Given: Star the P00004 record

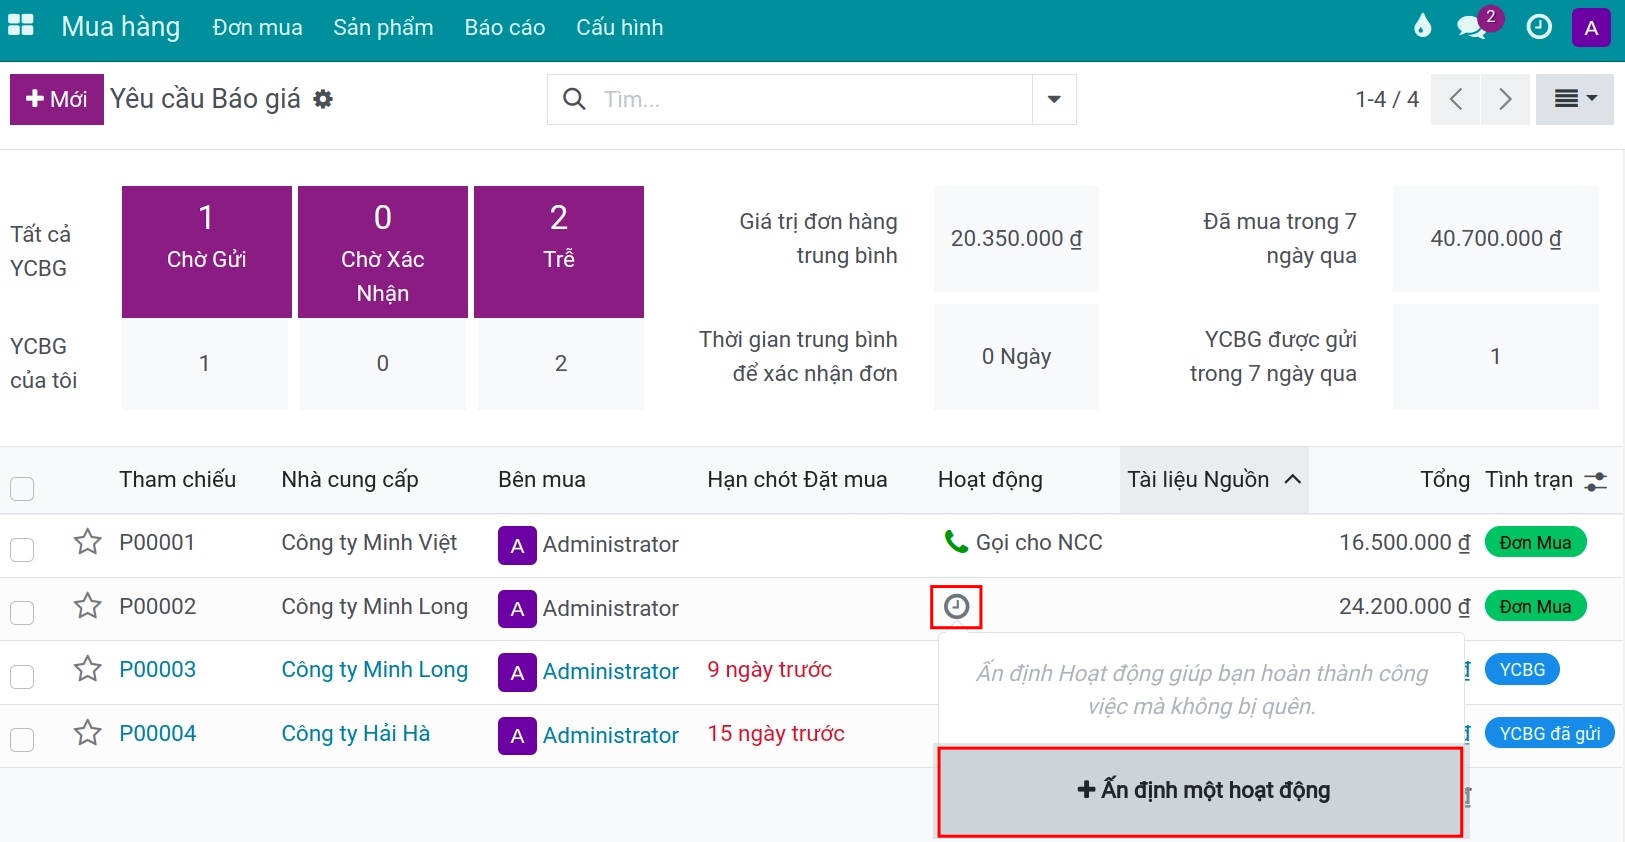Looking at the screenshot, I should point(88,733).
